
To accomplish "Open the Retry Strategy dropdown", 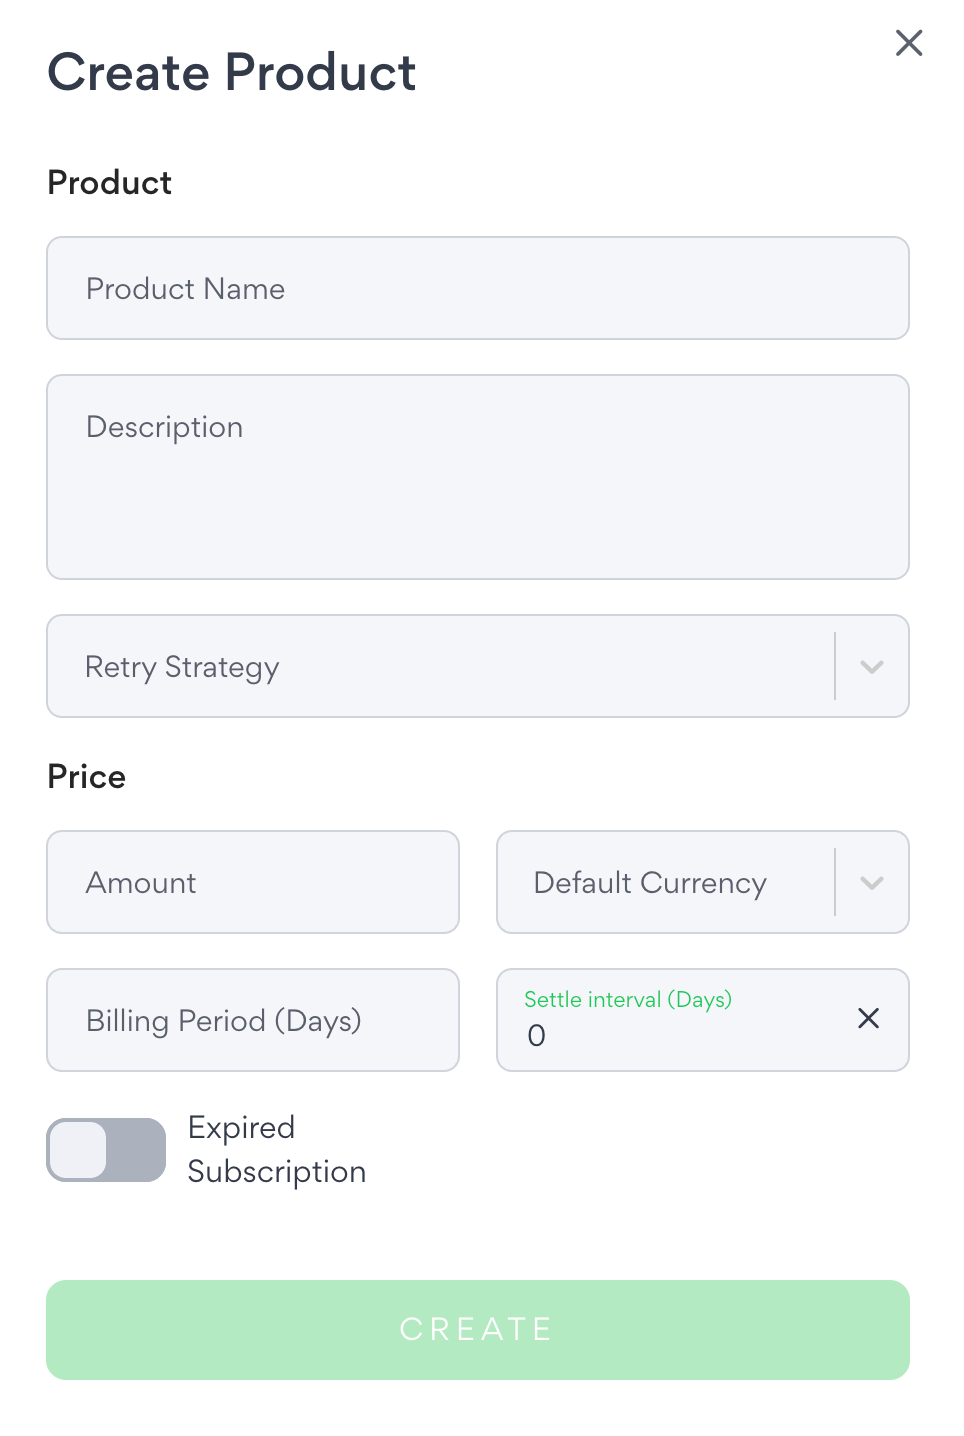I will 478,666.
